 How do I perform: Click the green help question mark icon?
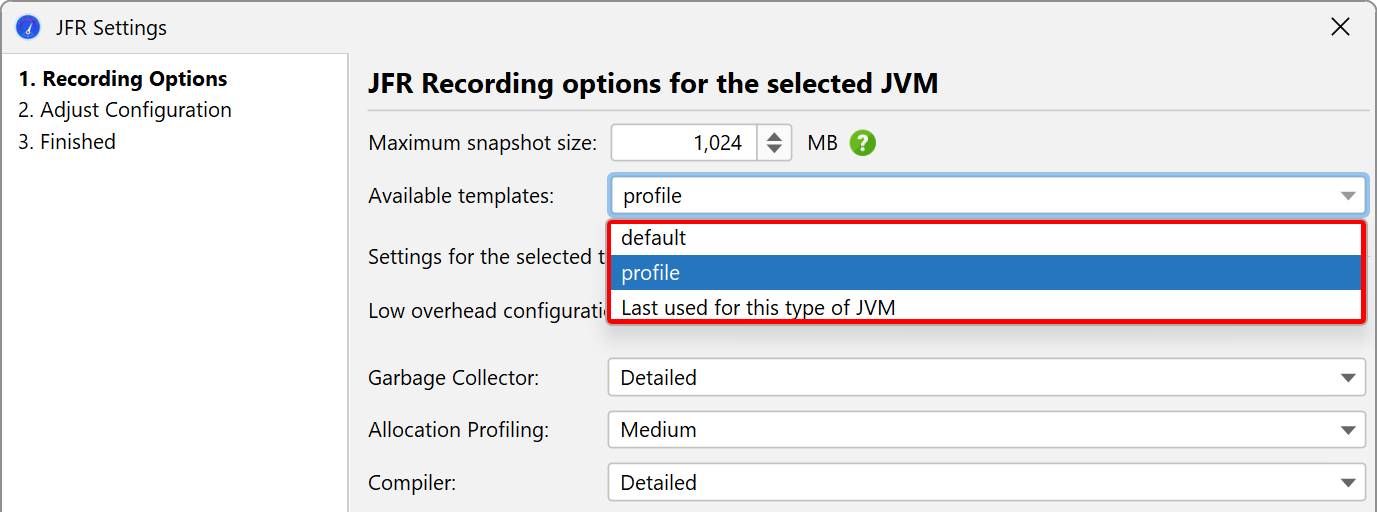pyautogui.click(x=862, y=143)
